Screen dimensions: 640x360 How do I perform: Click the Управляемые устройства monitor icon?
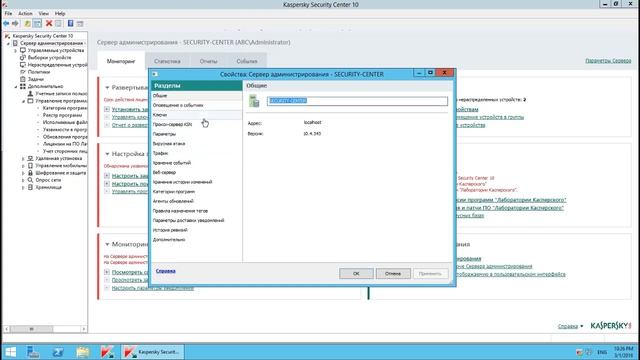[x=23, y=50]
